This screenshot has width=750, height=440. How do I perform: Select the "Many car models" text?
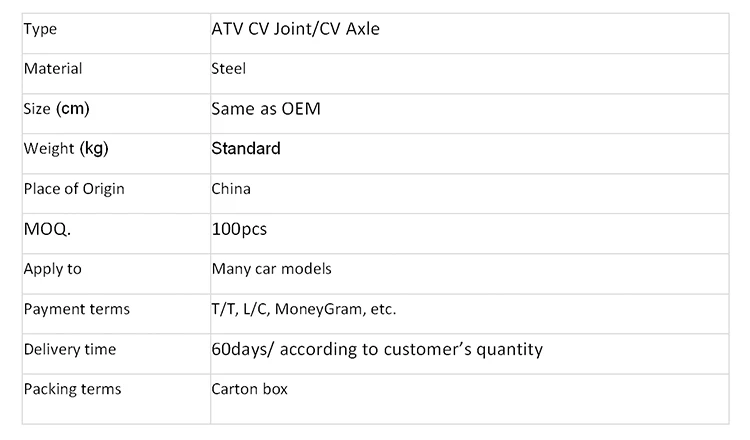[271, 269]
